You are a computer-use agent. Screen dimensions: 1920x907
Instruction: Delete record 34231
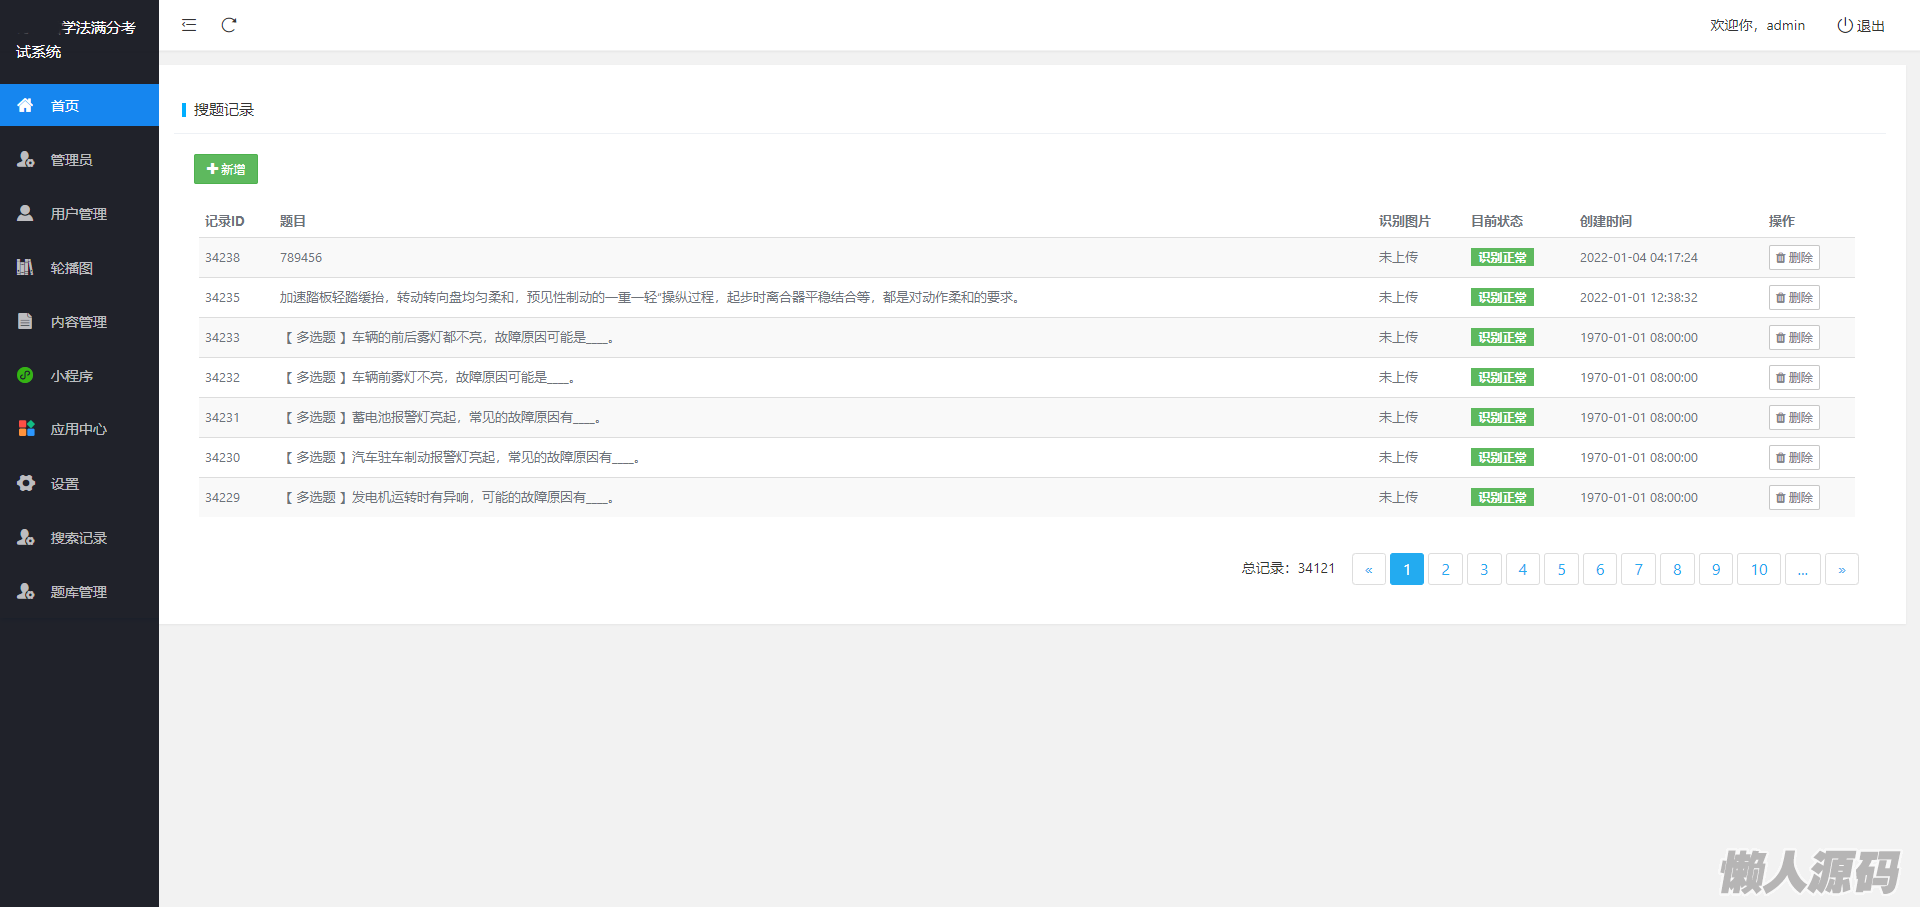tap(1794, 417)
